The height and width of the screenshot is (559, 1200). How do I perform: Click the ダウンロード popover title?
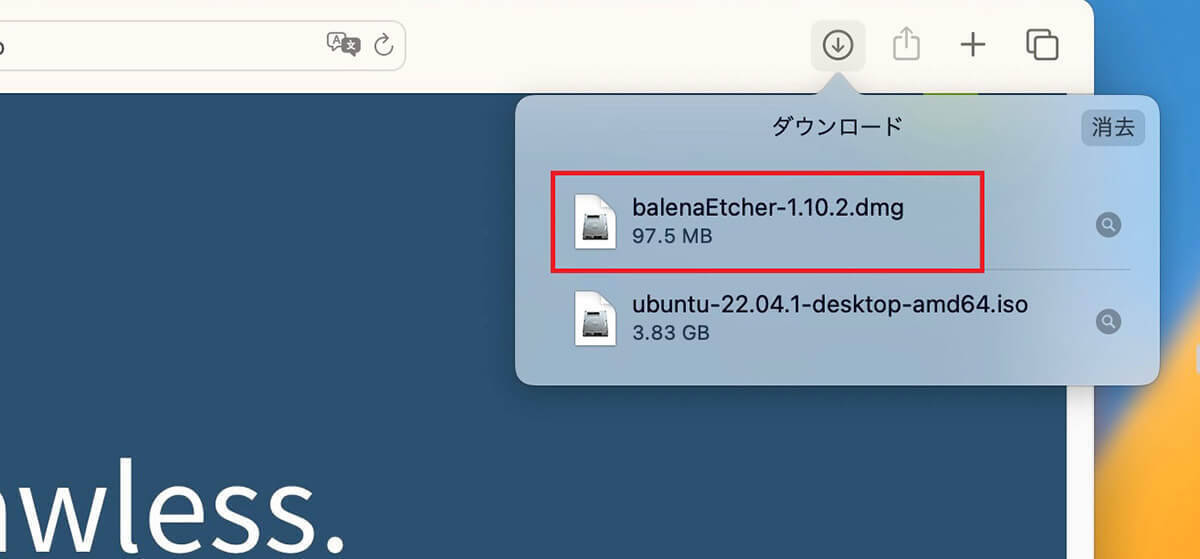click(837, 126)
